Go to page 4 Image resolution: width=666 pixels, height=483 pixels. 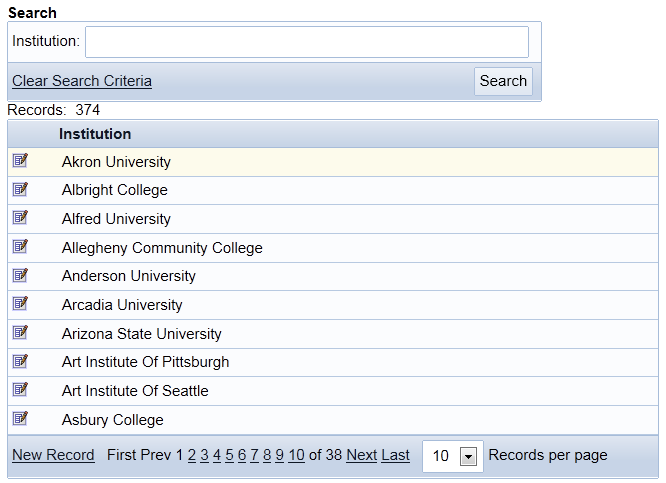[217, 455]
